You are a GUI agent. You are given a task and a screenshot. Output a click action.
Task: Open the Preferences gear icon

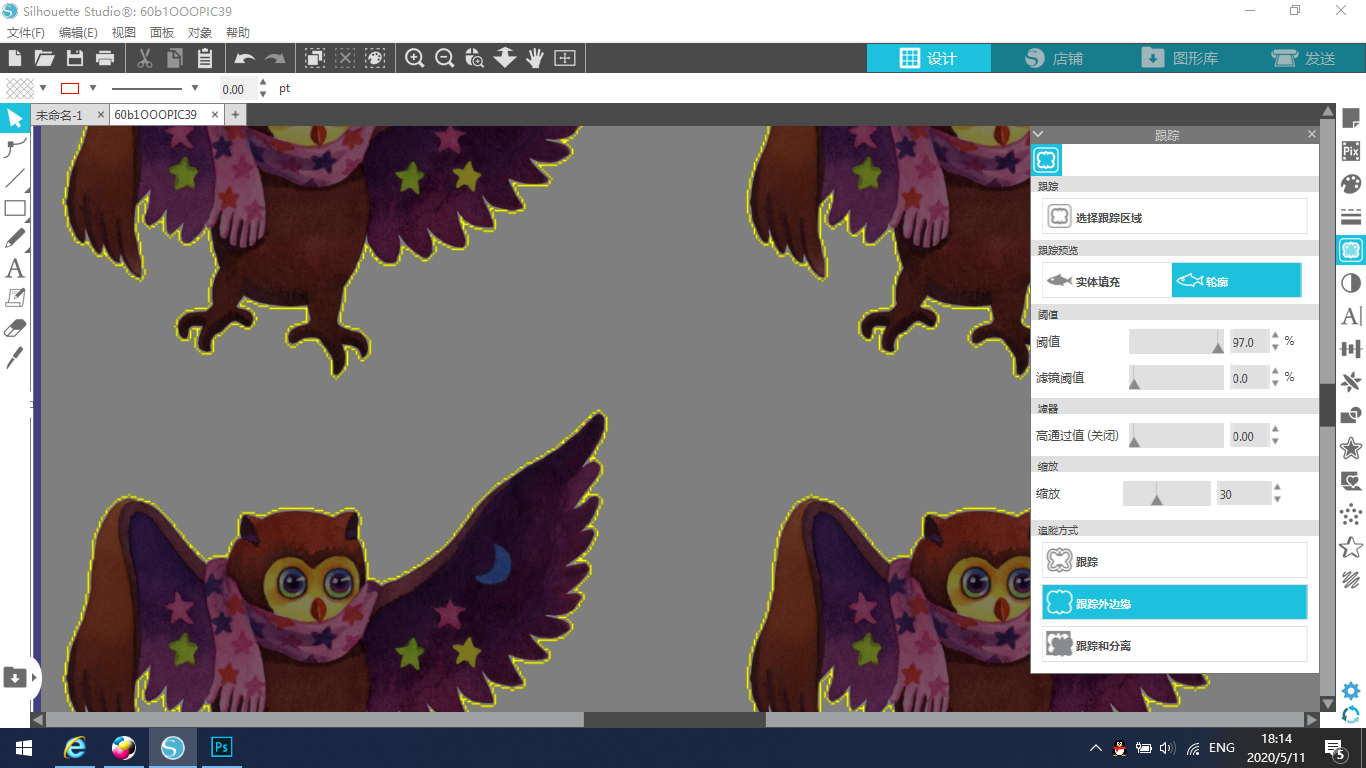point(1351,691)
